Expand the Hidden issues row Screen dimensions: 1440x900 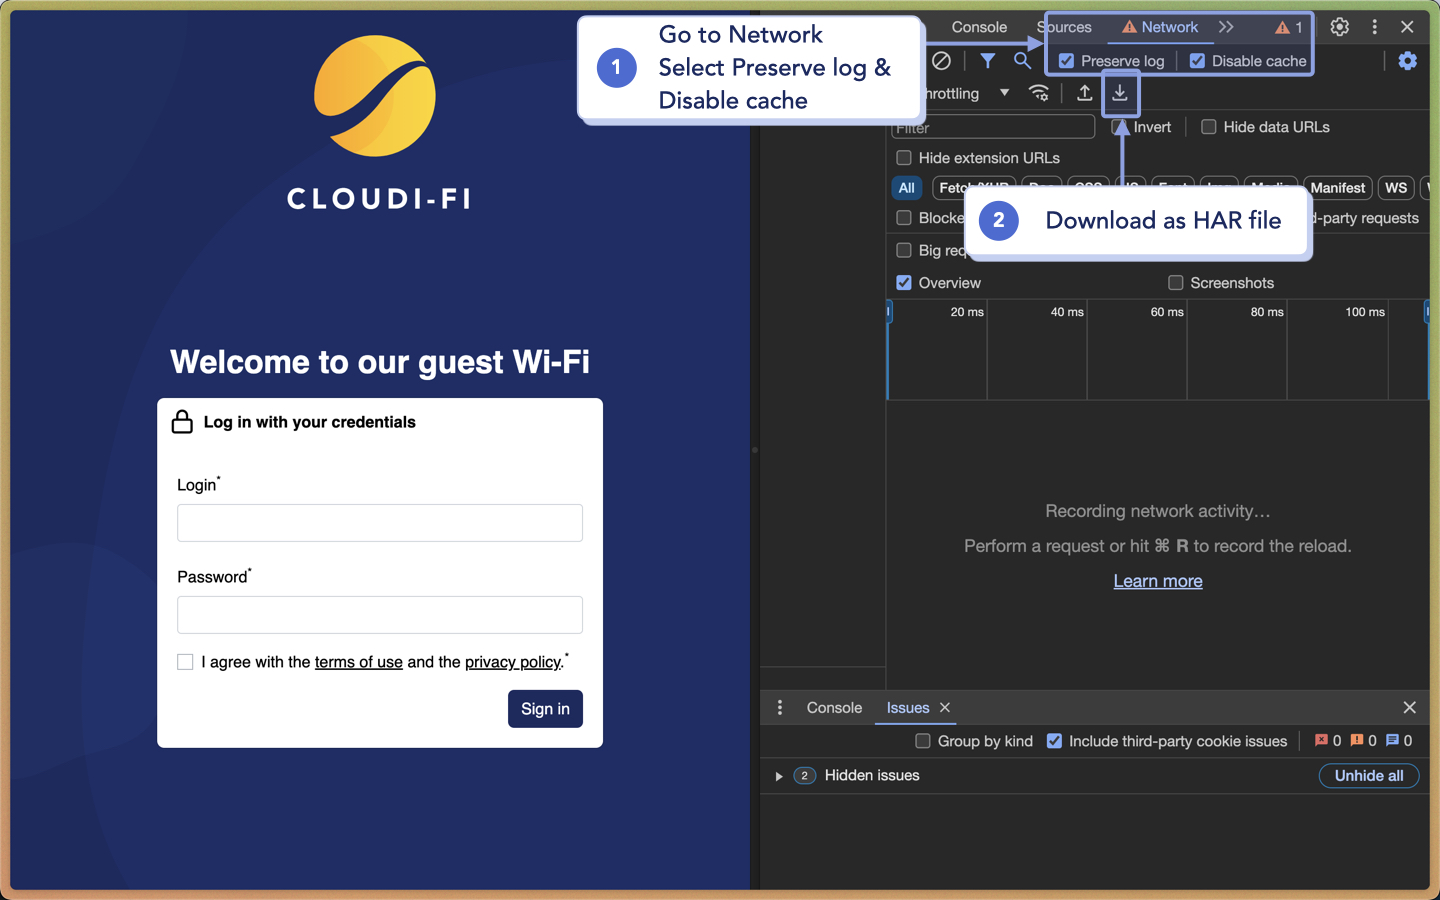pos(779,776)
